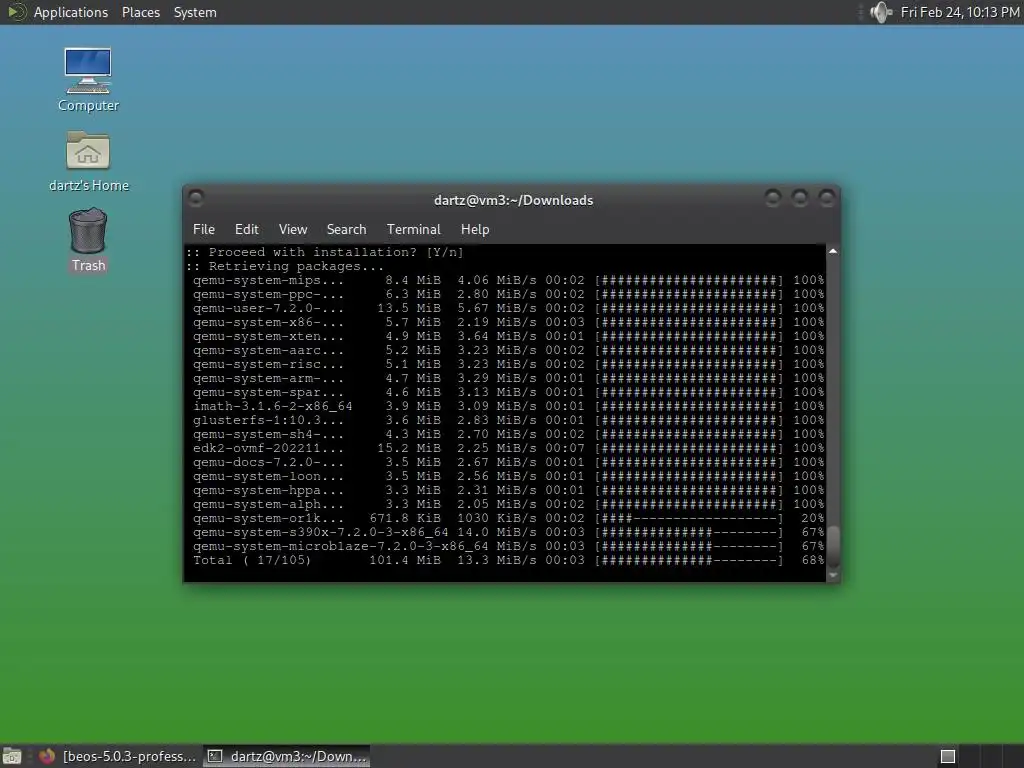The height and width of the screenshot is (768, 1024).
Task: Click the terminal scrollbar thumb
Action: point(833,546)
